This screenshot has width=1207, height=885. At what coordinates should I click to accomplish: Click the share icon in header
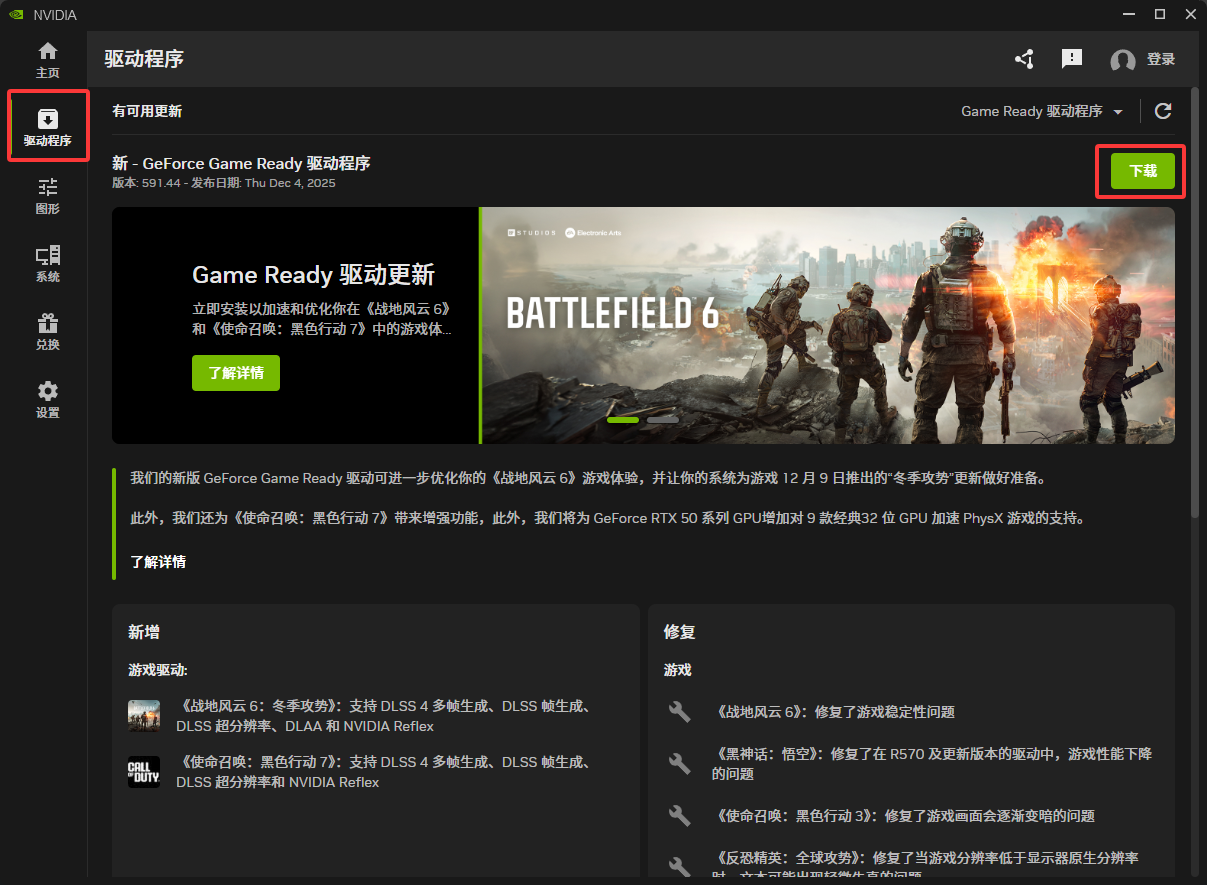point(1024,59)
